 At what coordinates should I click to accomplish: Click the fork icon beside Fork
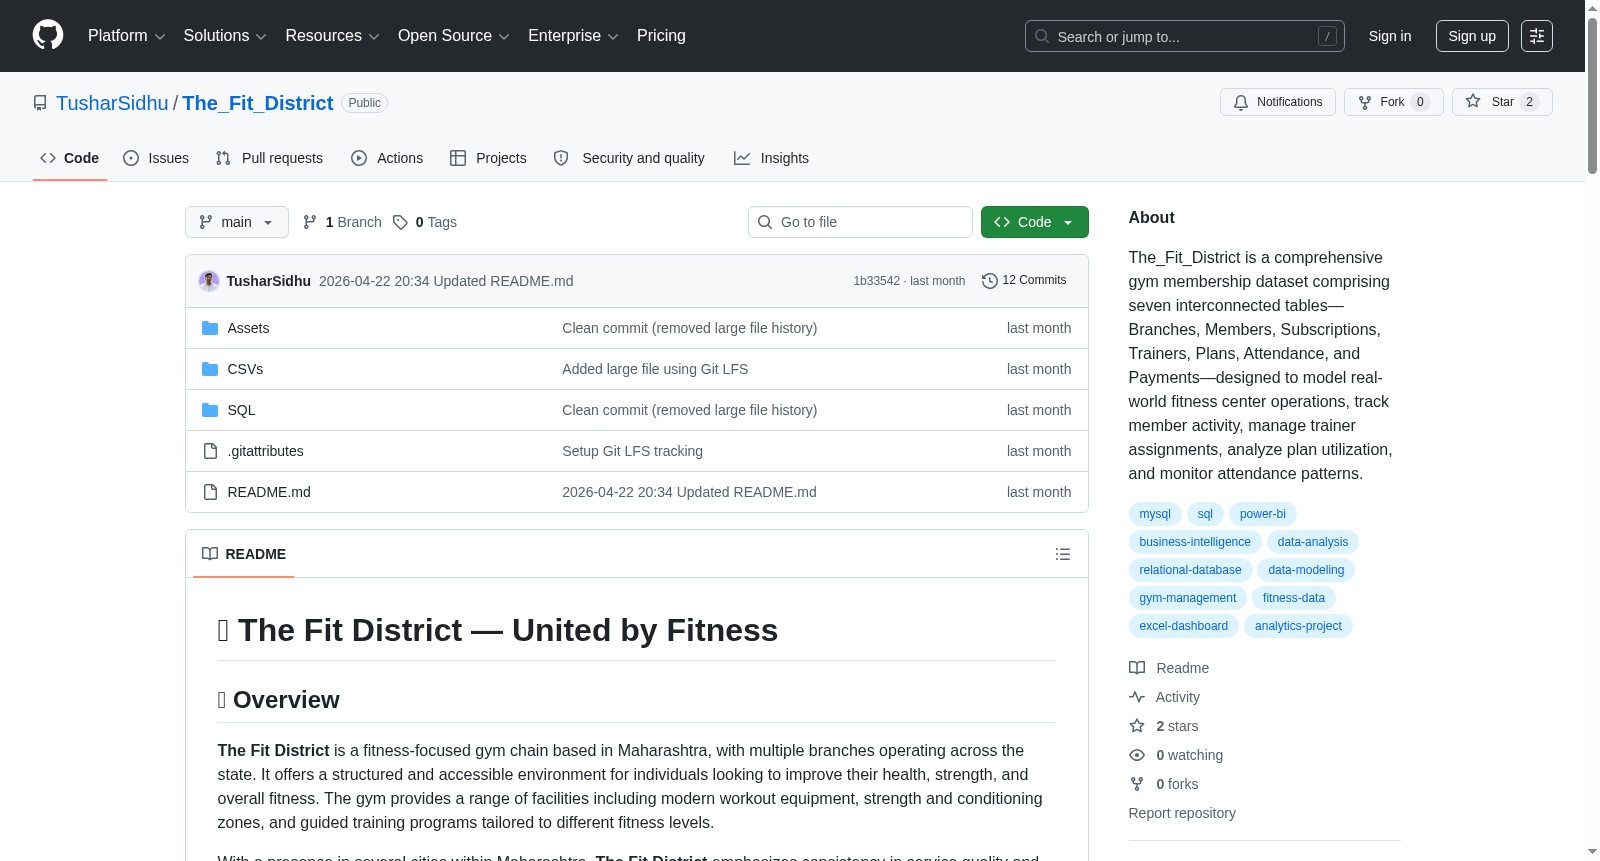point(1365,102)
